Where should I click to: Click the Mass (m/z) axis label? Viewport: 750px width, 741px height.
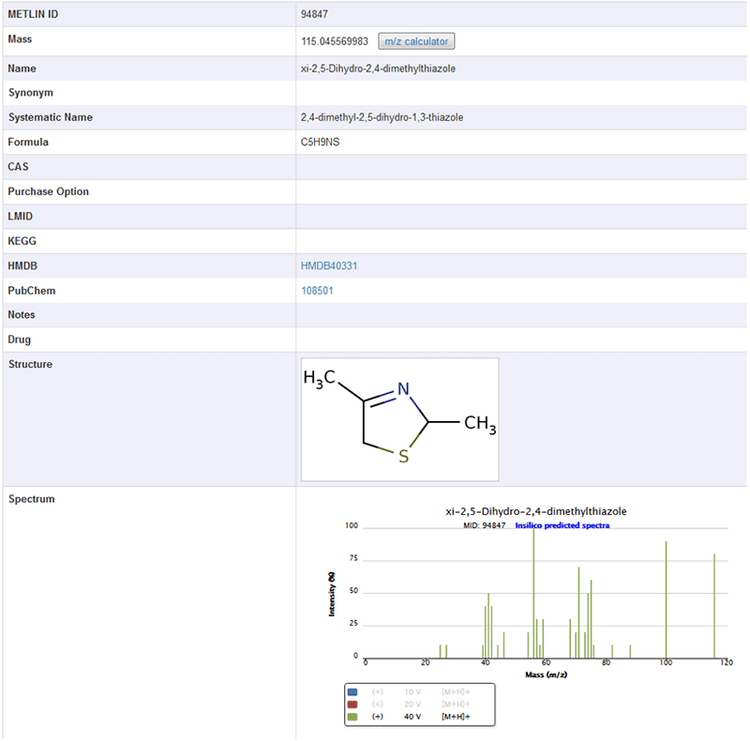548,674
